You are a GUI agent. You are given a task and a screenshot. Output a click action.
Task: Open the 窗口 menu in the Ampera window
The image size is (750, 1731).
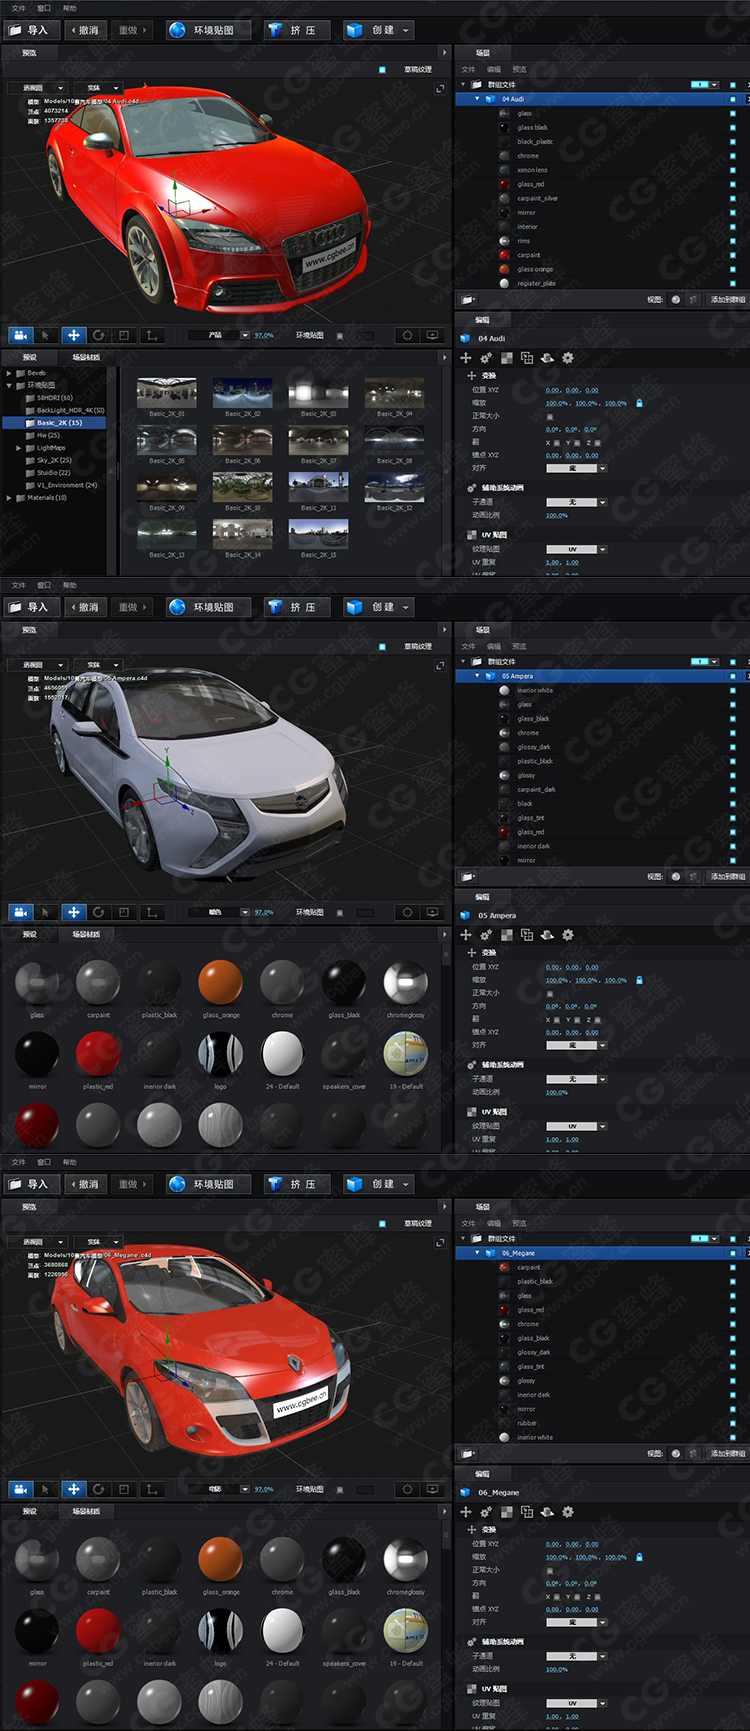coord(44,585)
